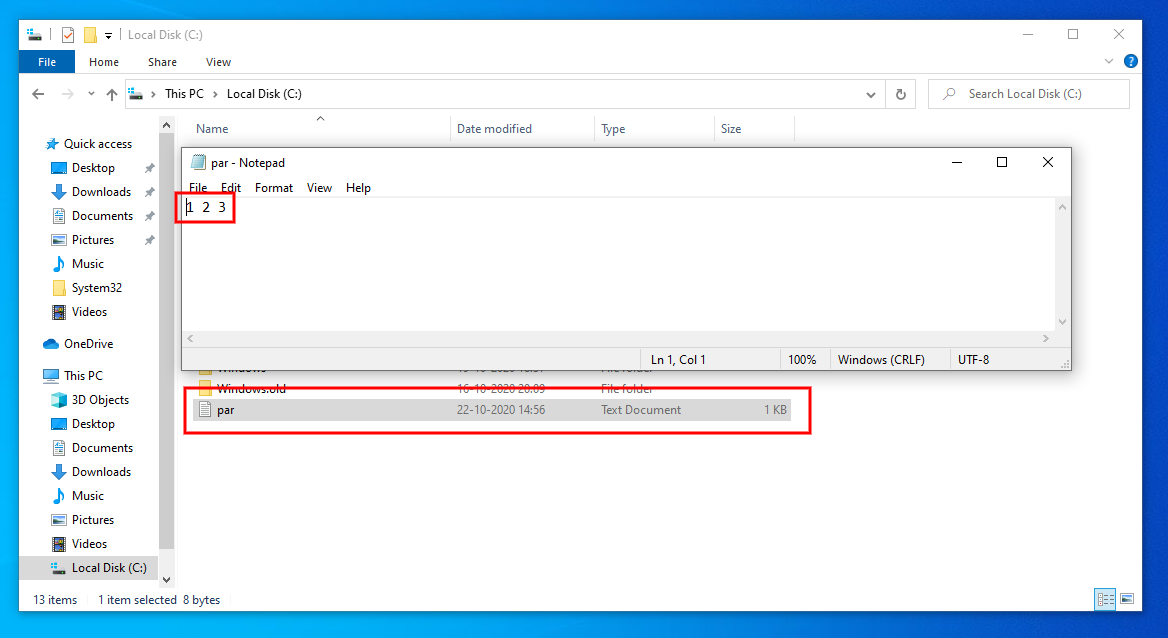
Task: Click the Refresh button beside the address bar
Action: 900,94
